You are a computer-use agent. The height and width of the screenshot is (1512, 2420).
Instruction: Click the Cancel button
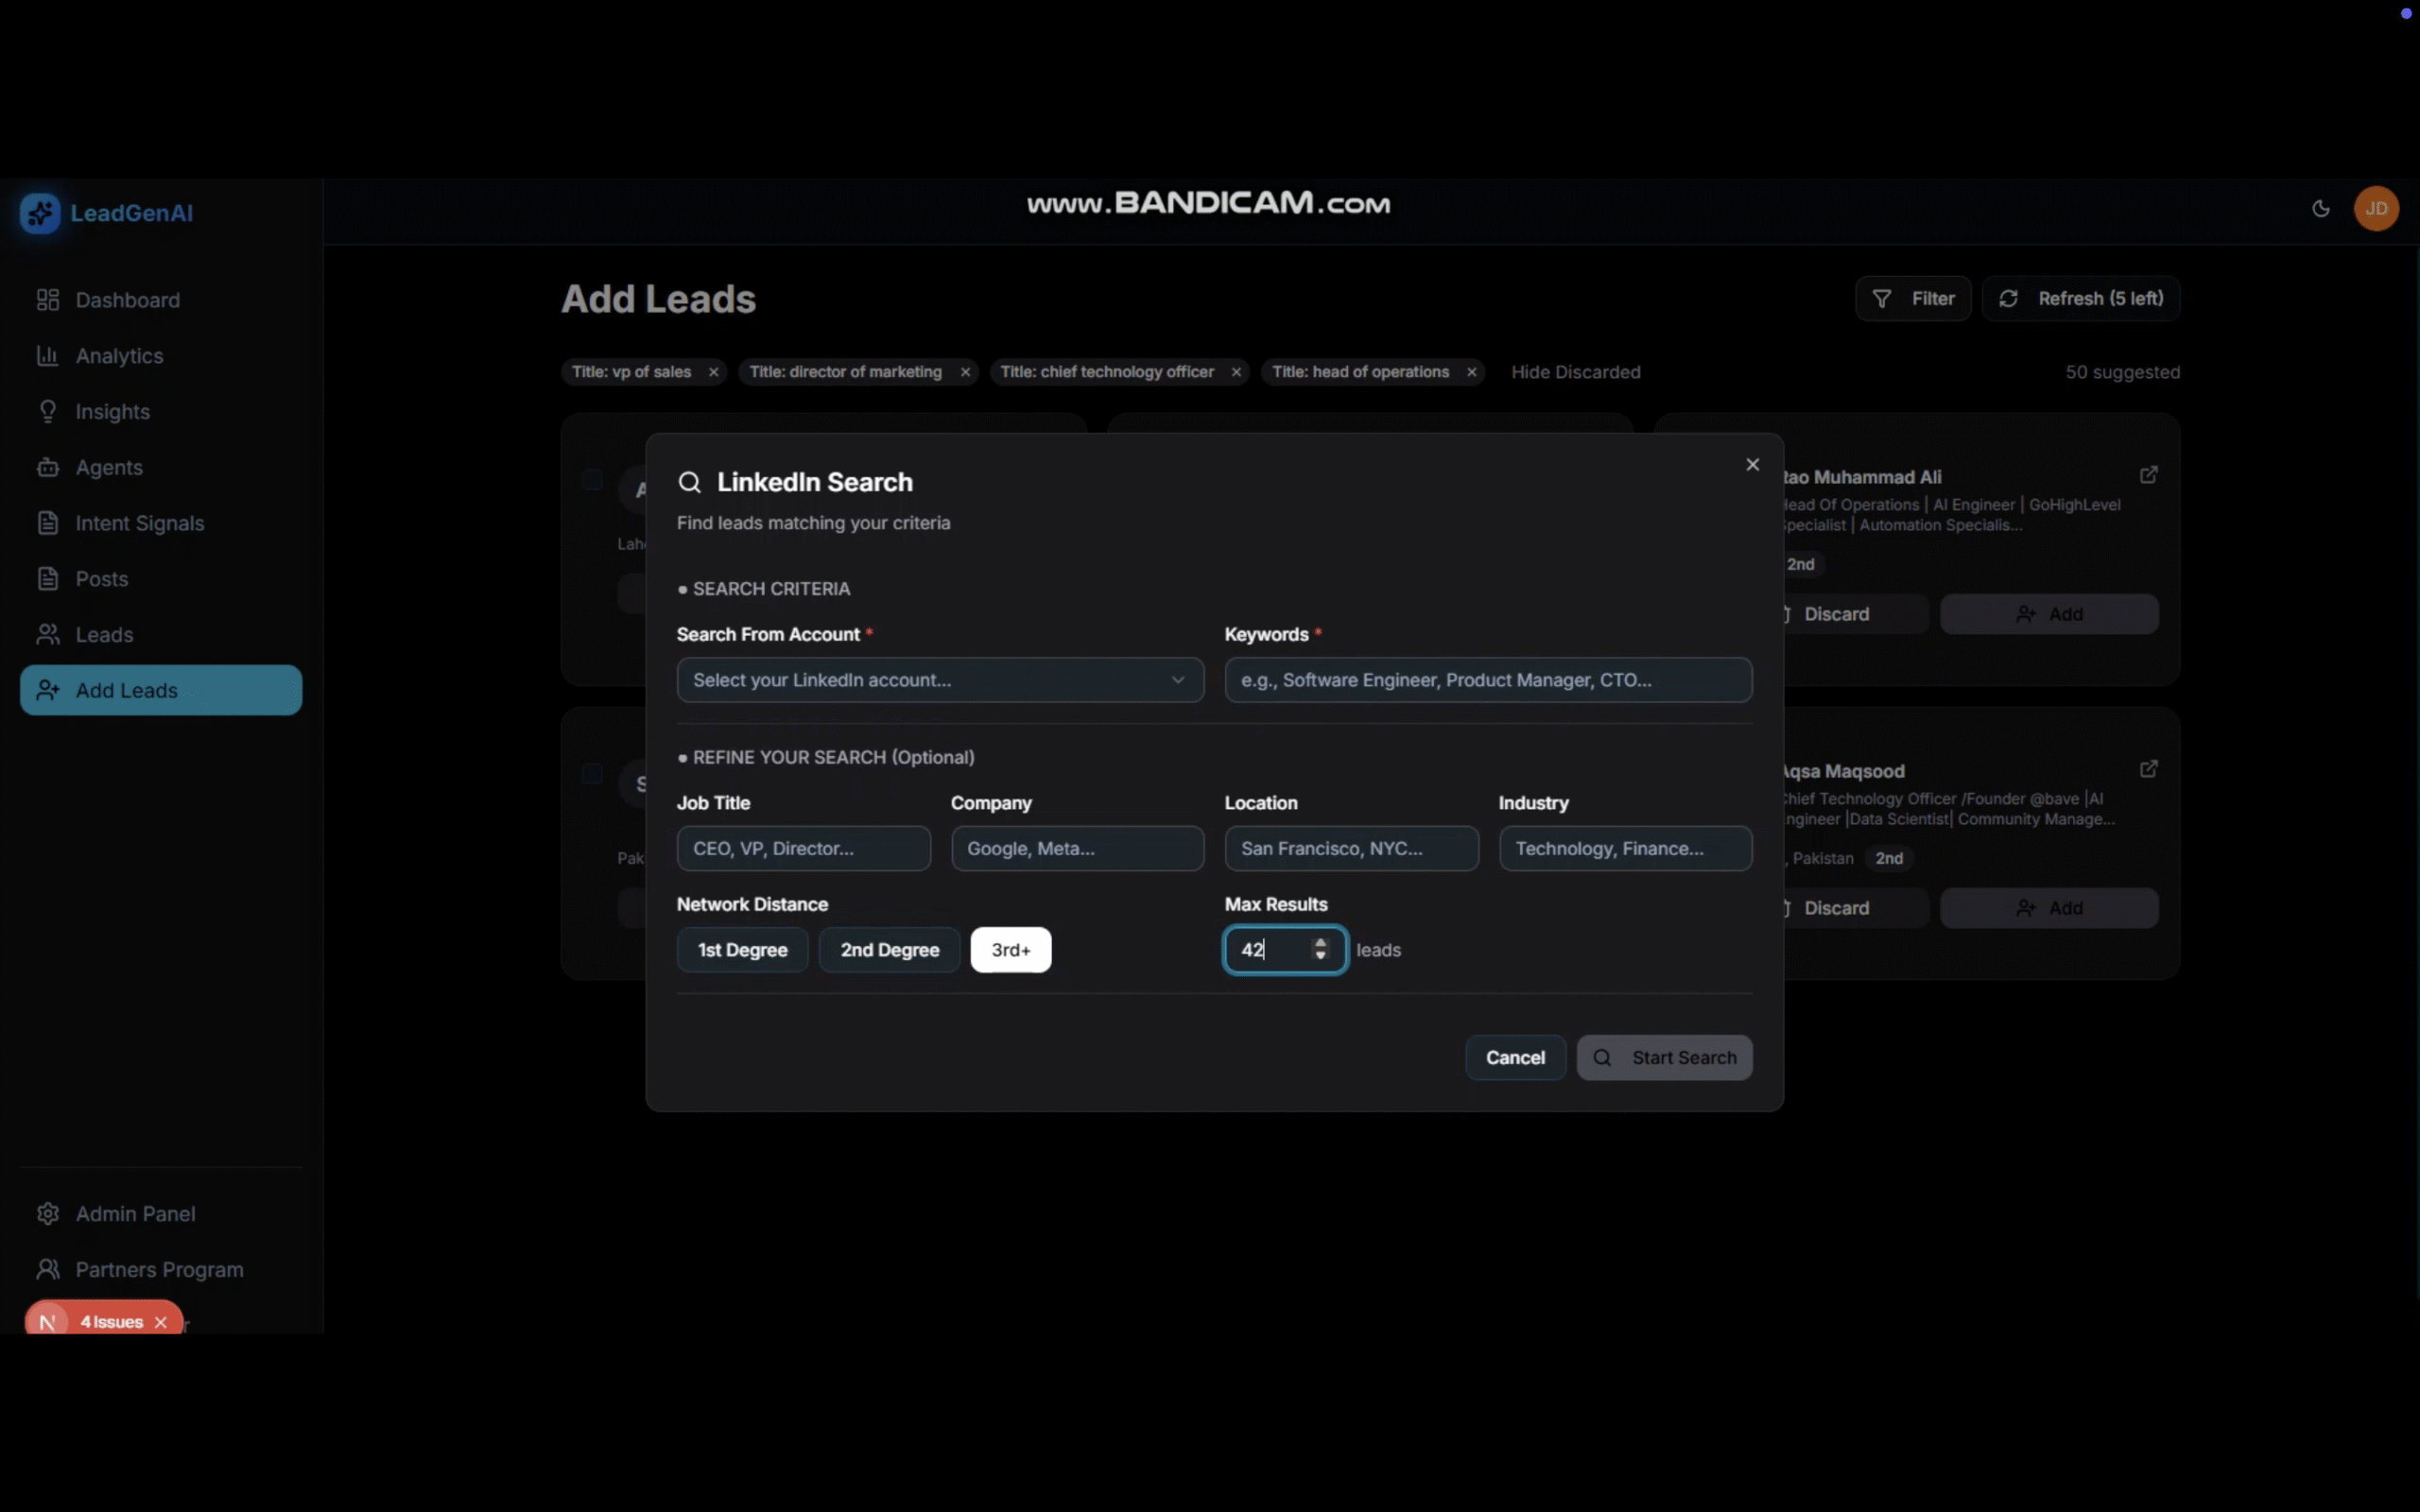1514,1058
